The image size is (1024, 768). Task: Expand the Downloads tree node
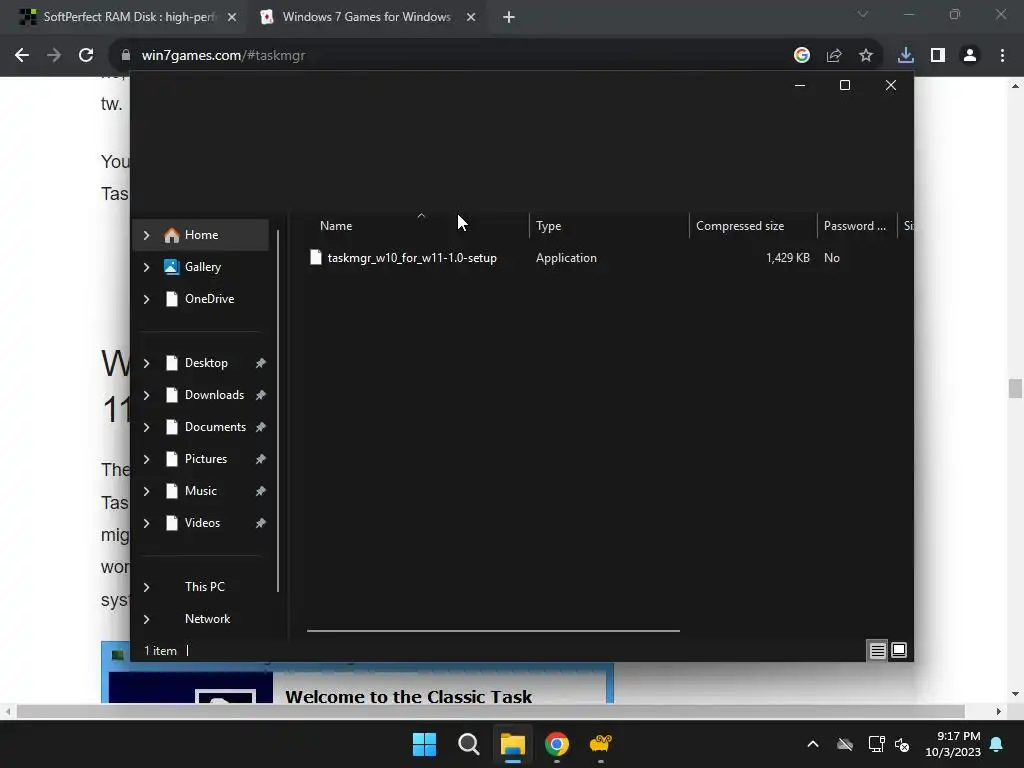[x=146, y=395]
